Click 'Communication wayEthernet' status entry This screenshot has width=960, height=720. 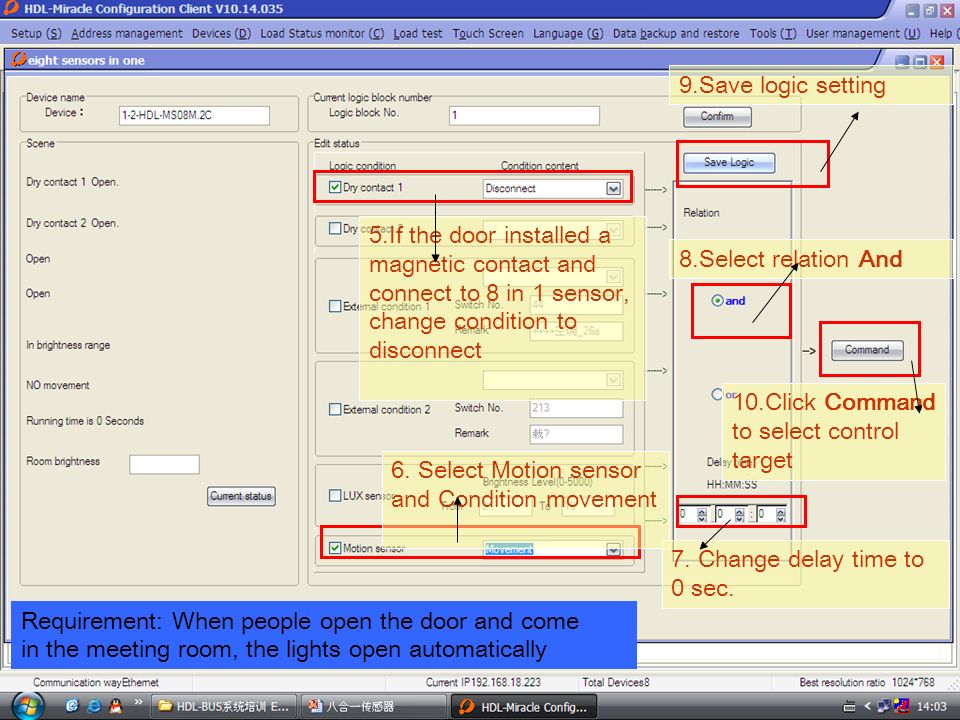point(96,682)
